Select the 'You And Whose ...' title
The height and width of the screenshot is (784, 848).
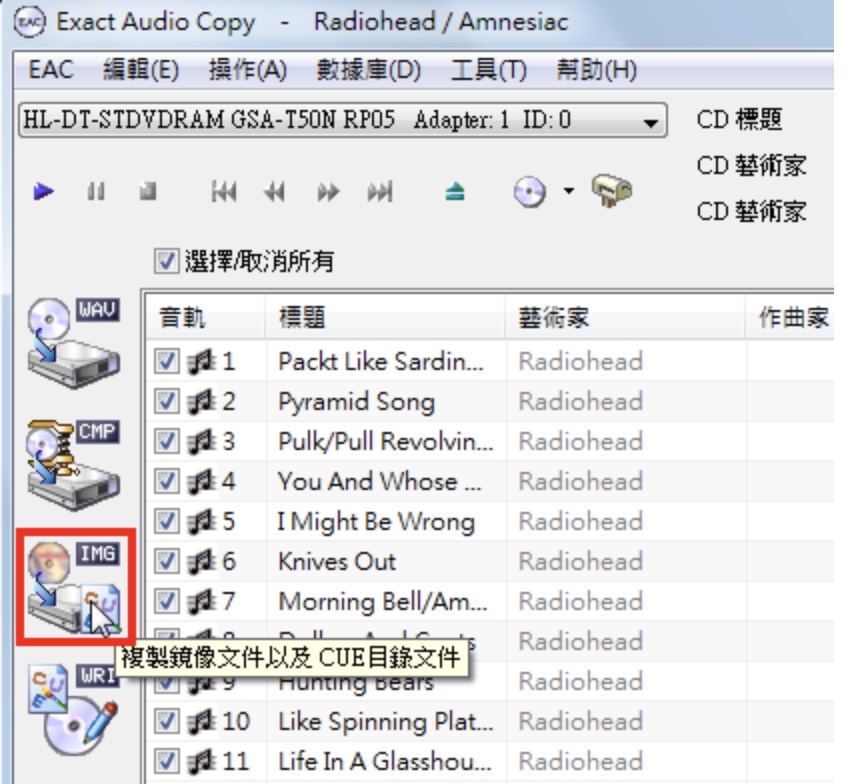379,481
